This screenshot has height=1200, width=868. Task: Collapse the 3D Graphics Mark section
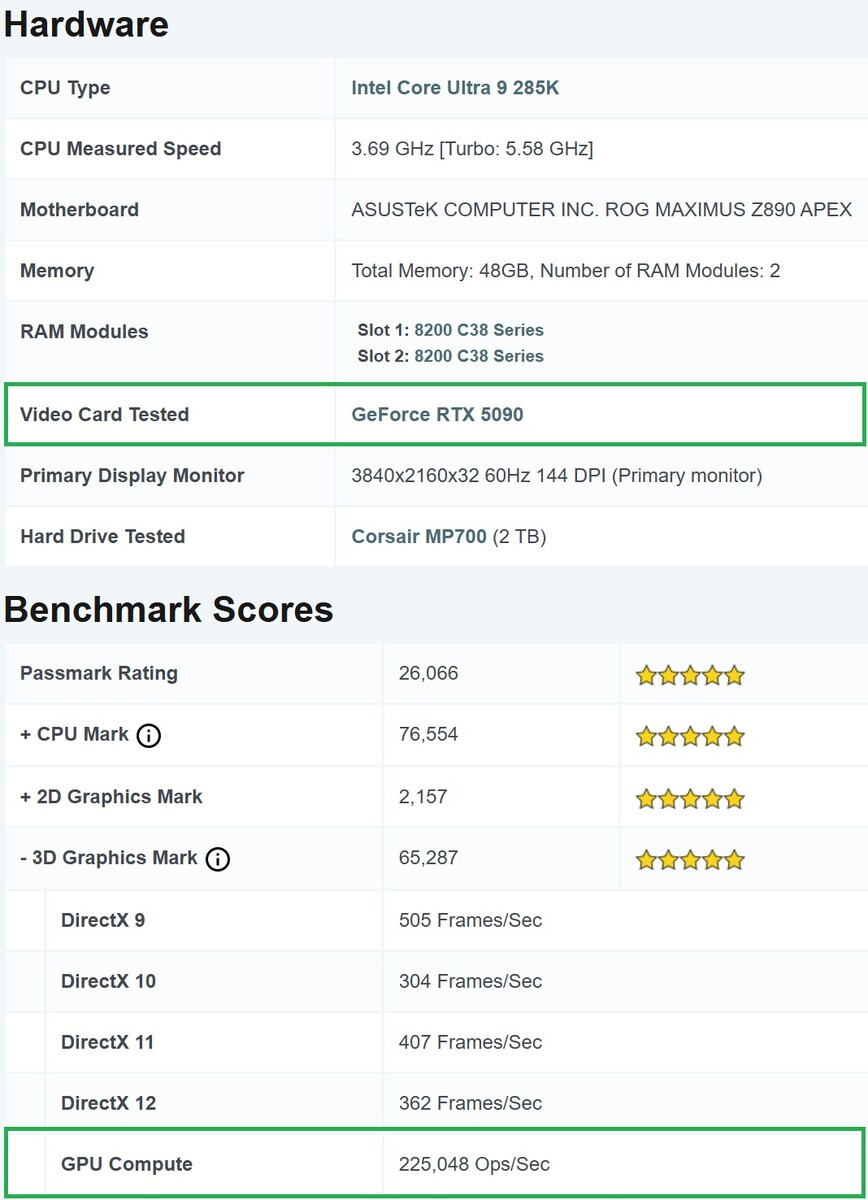[108, 858]
